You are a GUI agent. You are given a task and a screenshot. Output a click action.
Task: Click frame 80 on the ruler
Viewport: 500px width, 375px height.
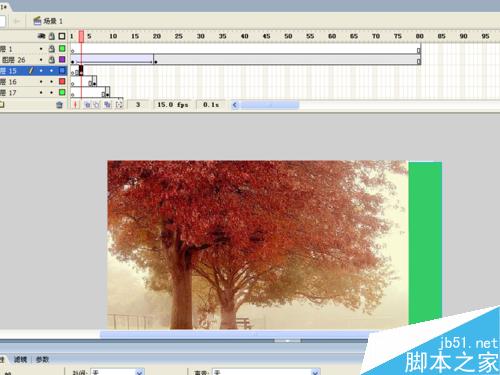coord(420,36)
